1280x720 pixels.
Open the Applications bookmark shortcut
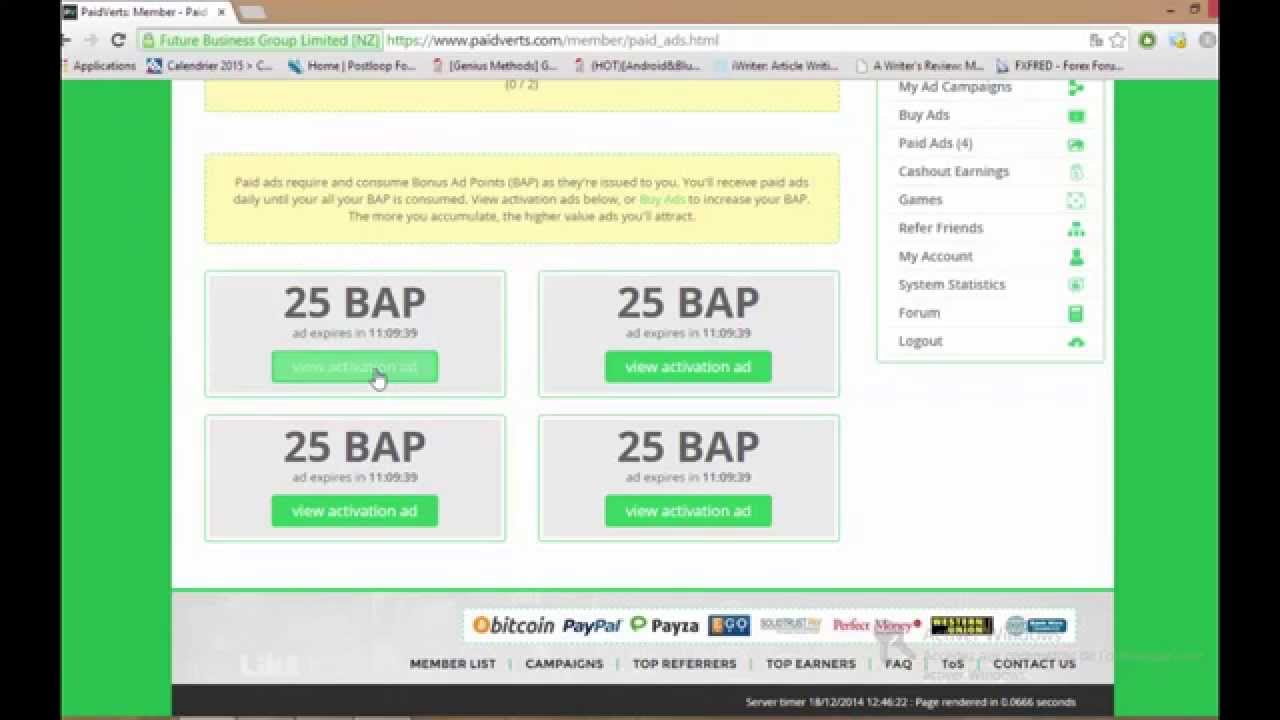pos(98,66)
